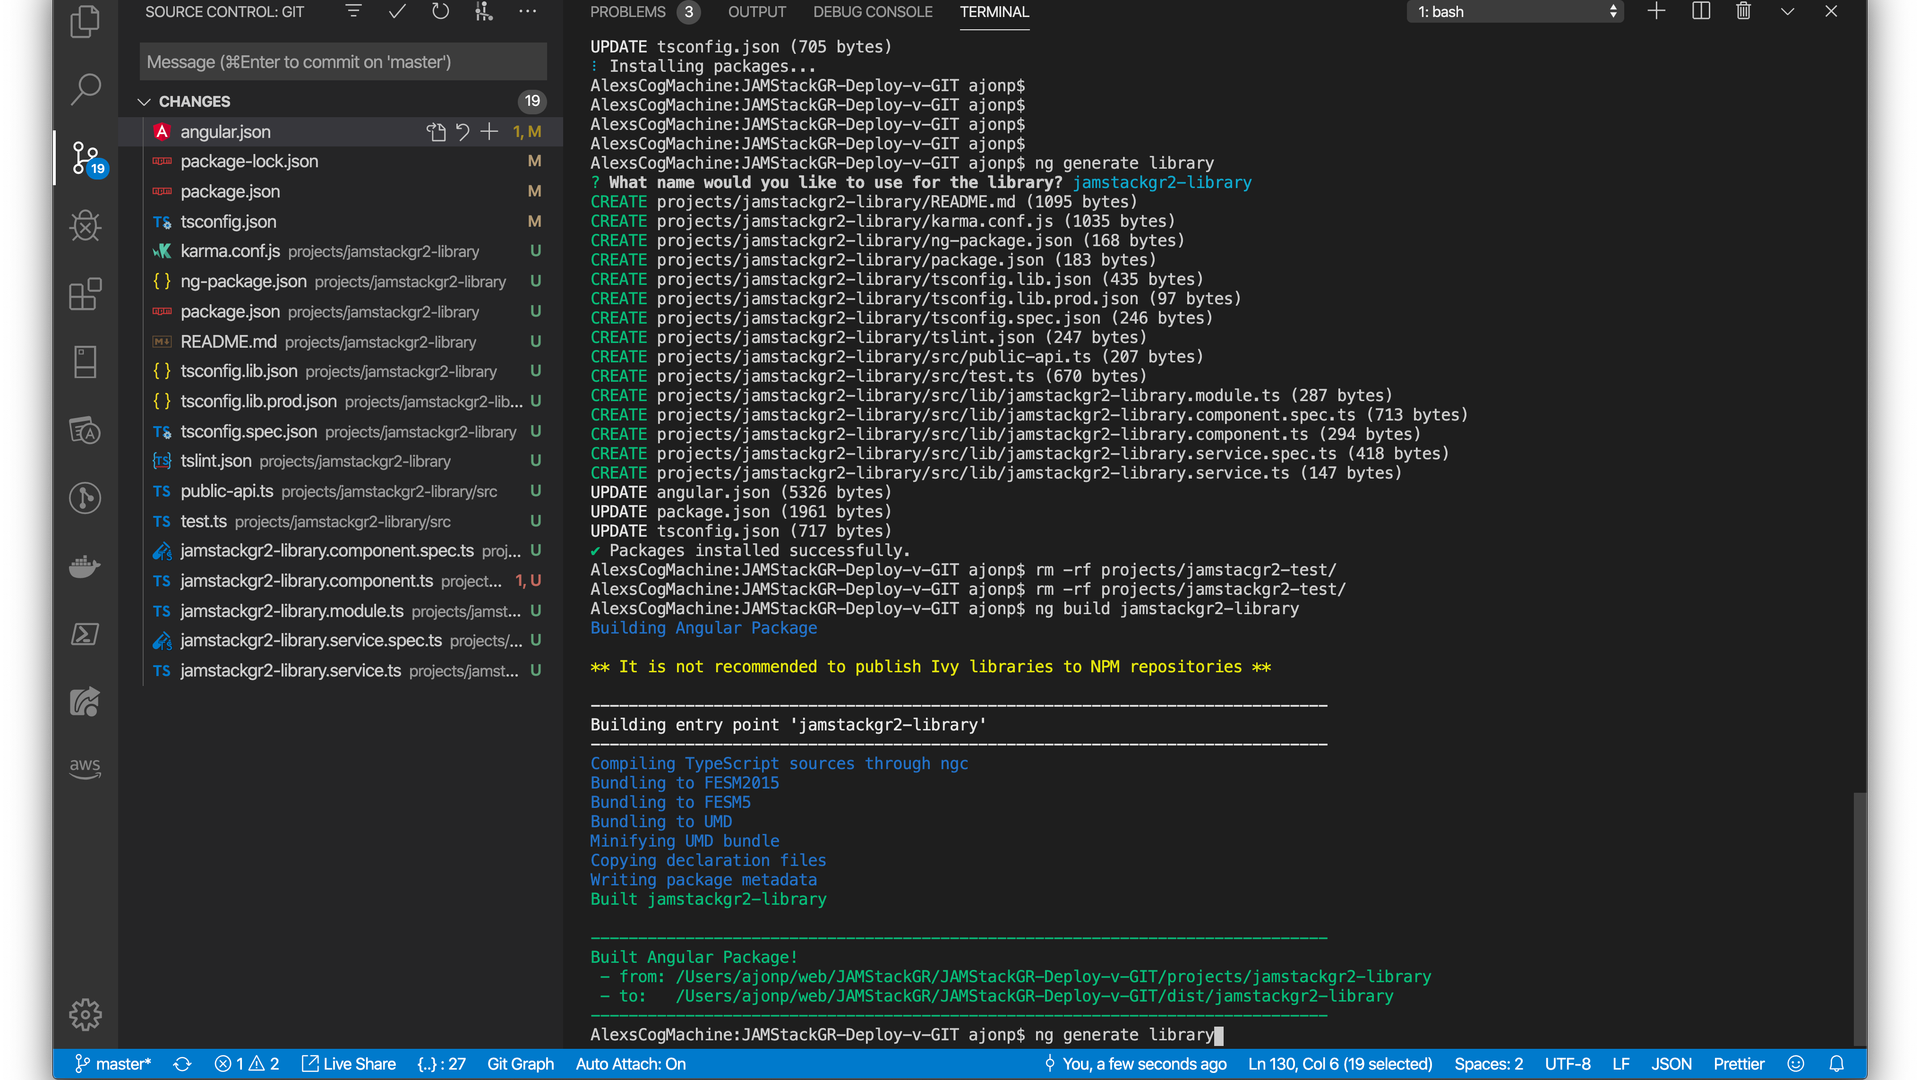Image resolution: width=1920 pixels, height=1080 pixels.
Task: Open source control More Actions menu
Action: point(528,12)
